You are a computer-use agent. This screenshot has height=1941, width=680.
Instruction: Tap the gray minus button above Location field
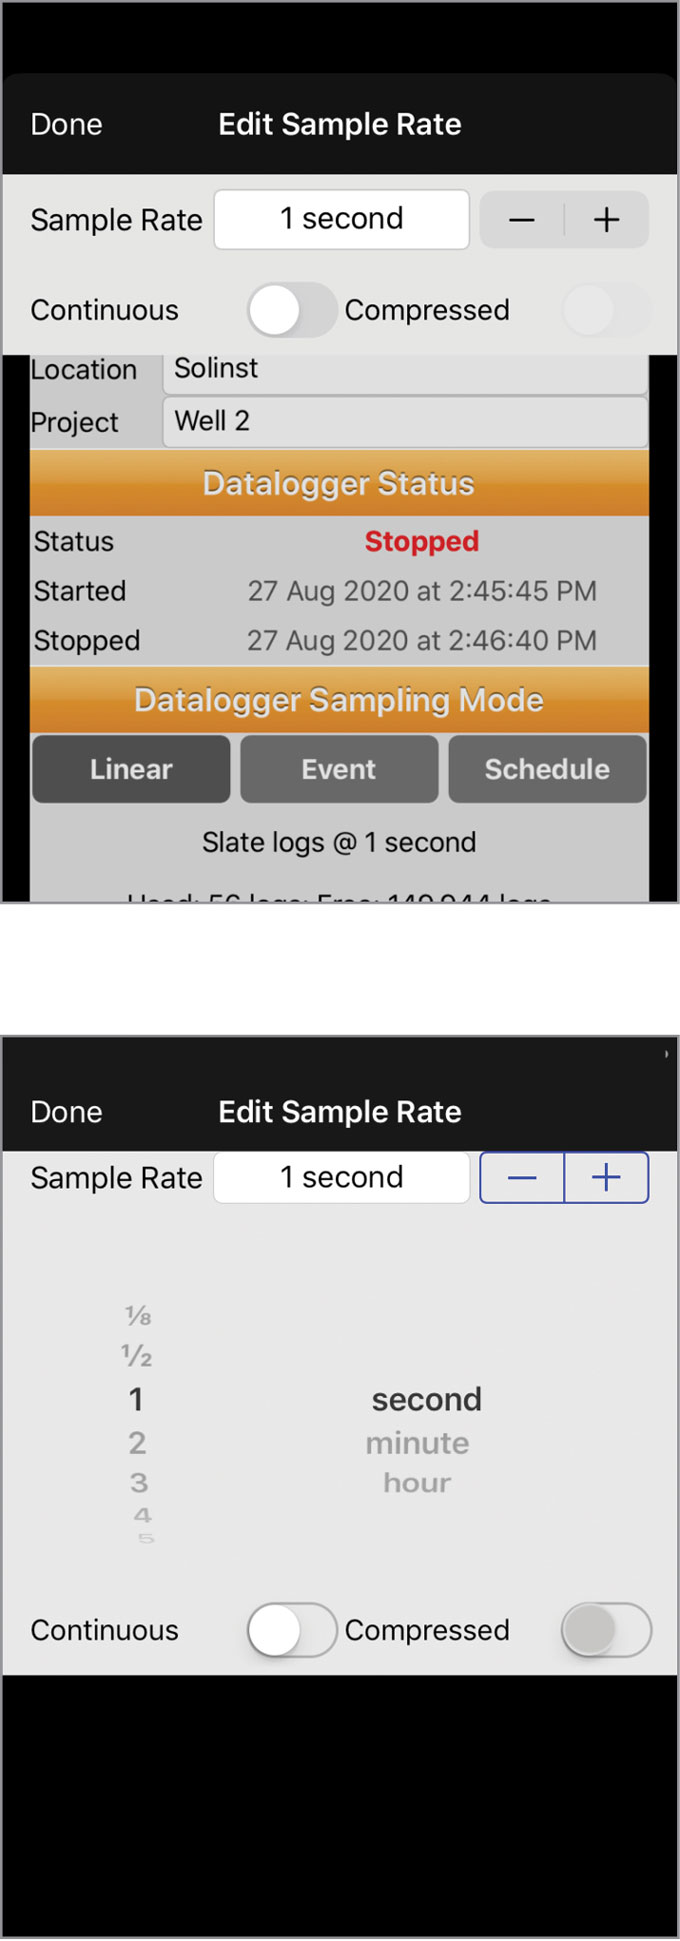click(x=522, y=220)
